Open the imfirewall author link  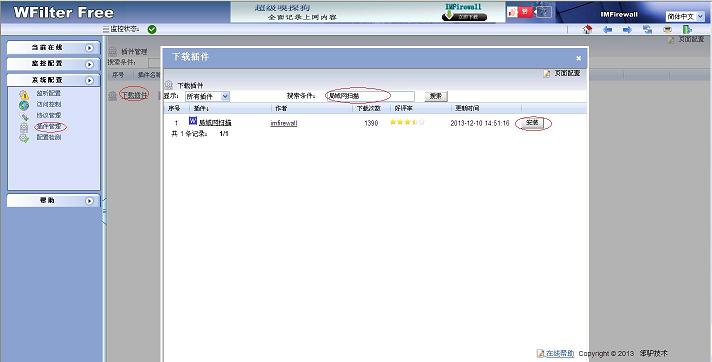pyautogui.click(x=284, y=123)
